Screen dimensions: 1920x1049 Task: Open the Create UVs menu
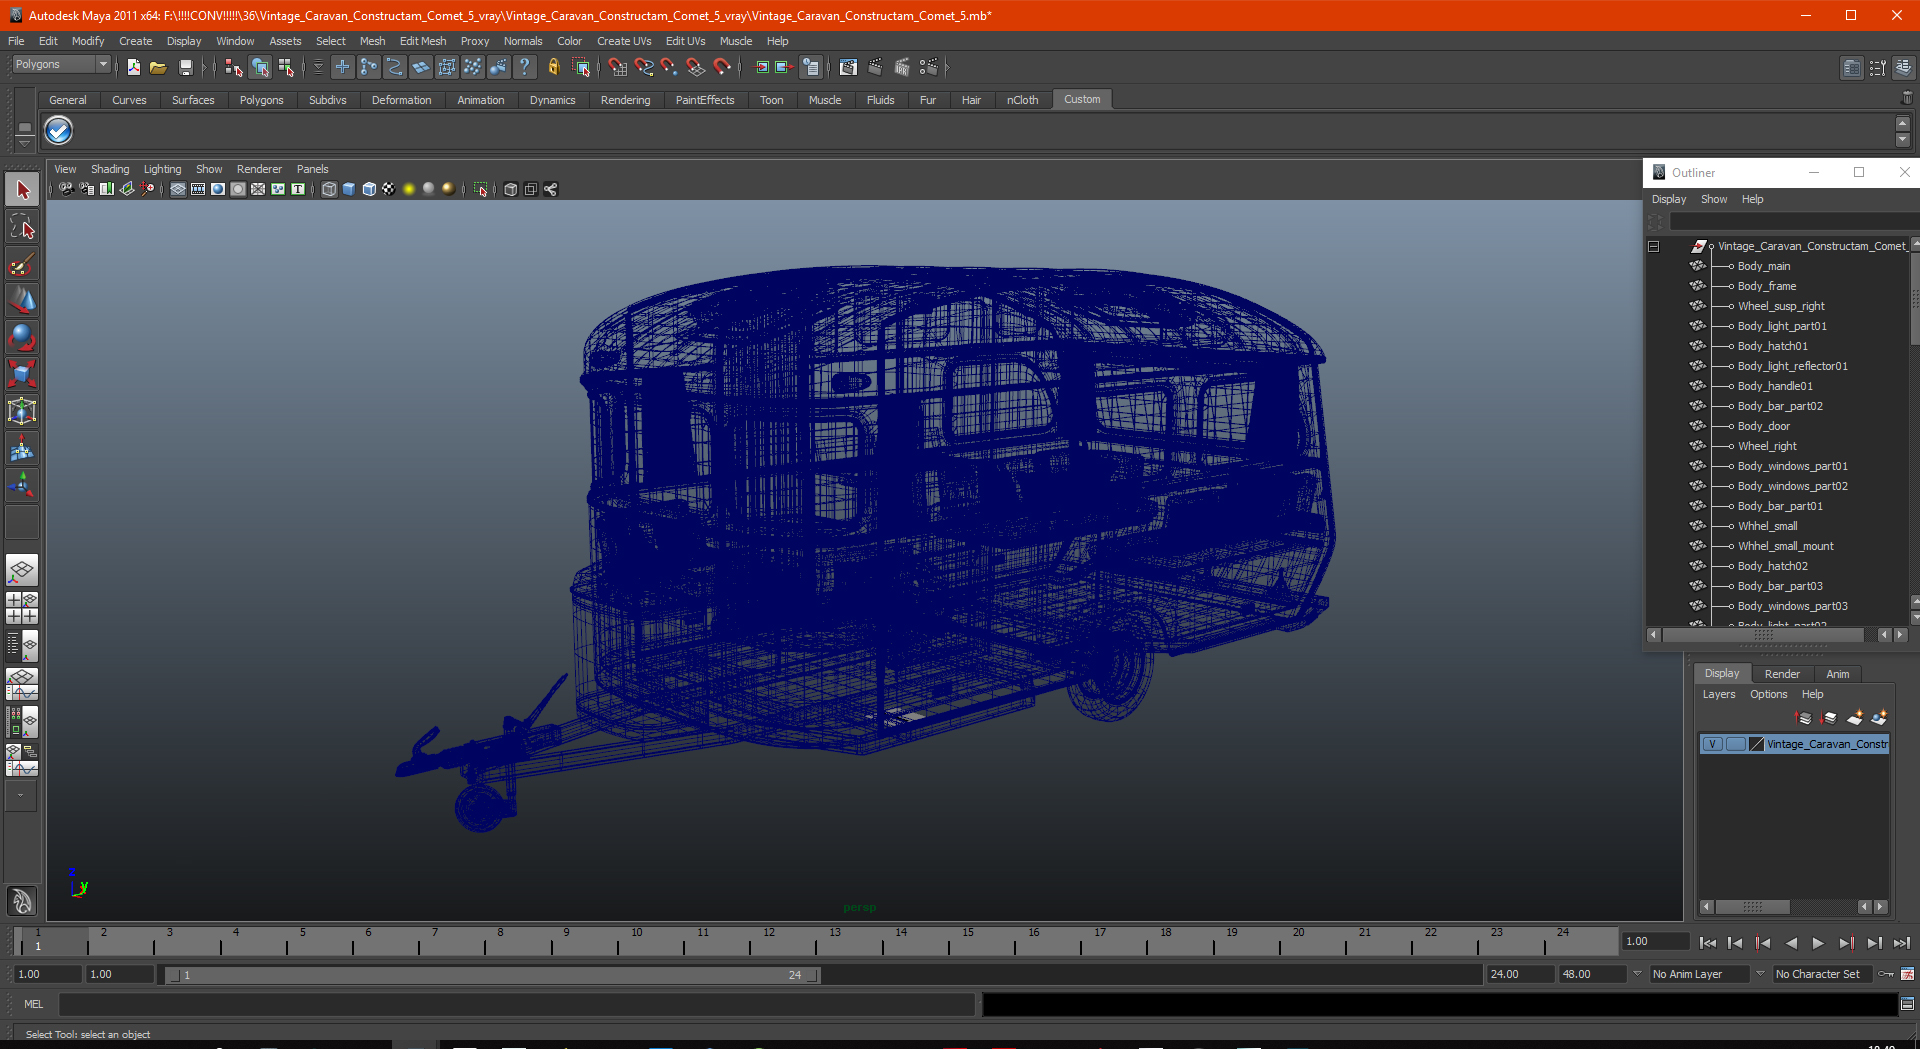point(624,41)
